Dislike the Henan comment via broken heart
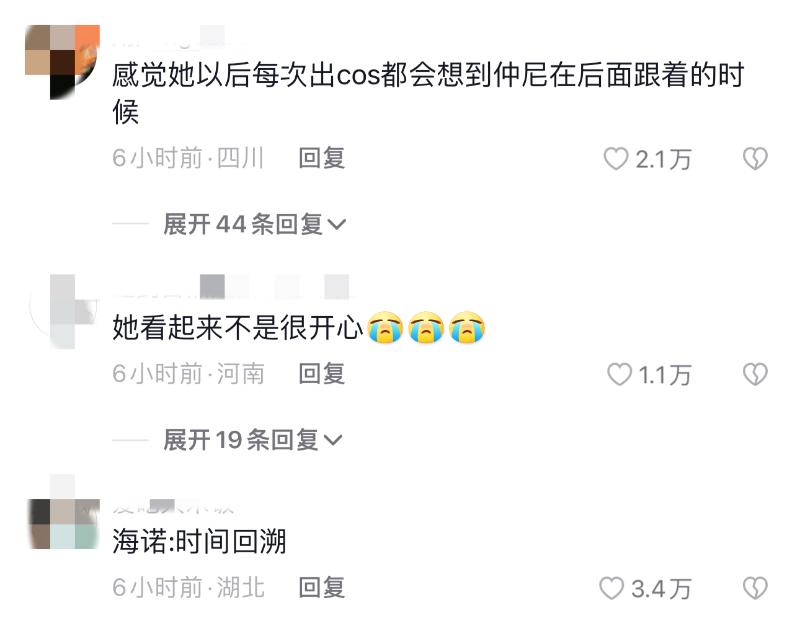This screenshot has width=800, height=631. pos(755,374)
